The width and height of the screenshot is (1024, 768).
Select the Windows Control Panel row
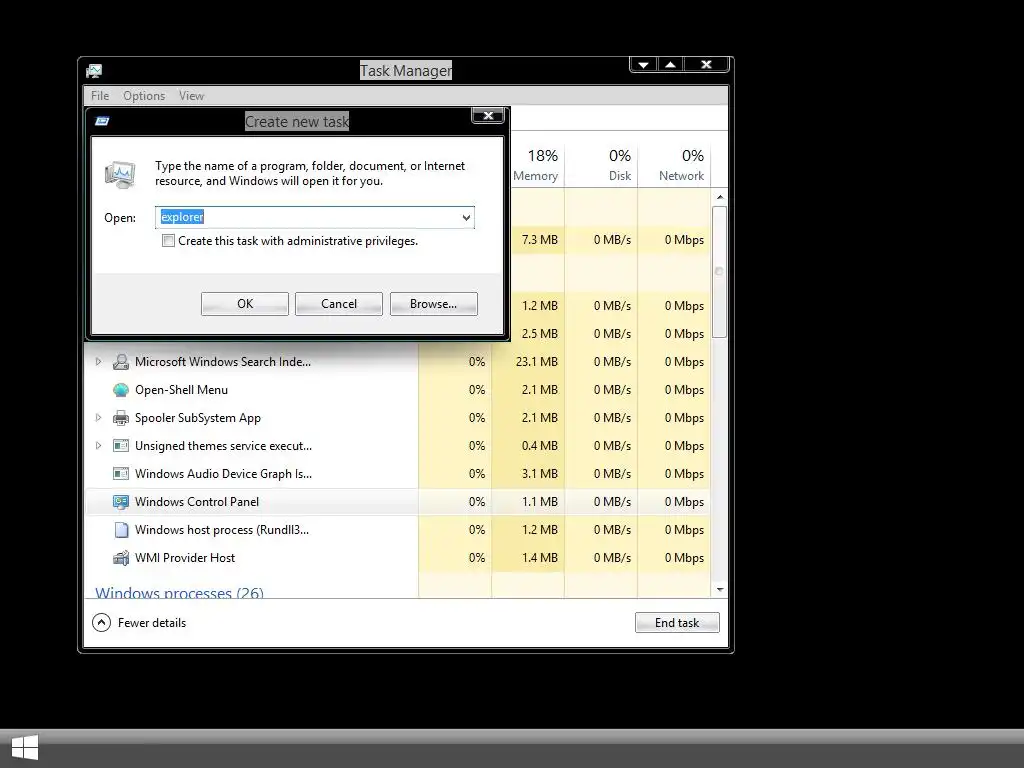click(x=398, y=502)
